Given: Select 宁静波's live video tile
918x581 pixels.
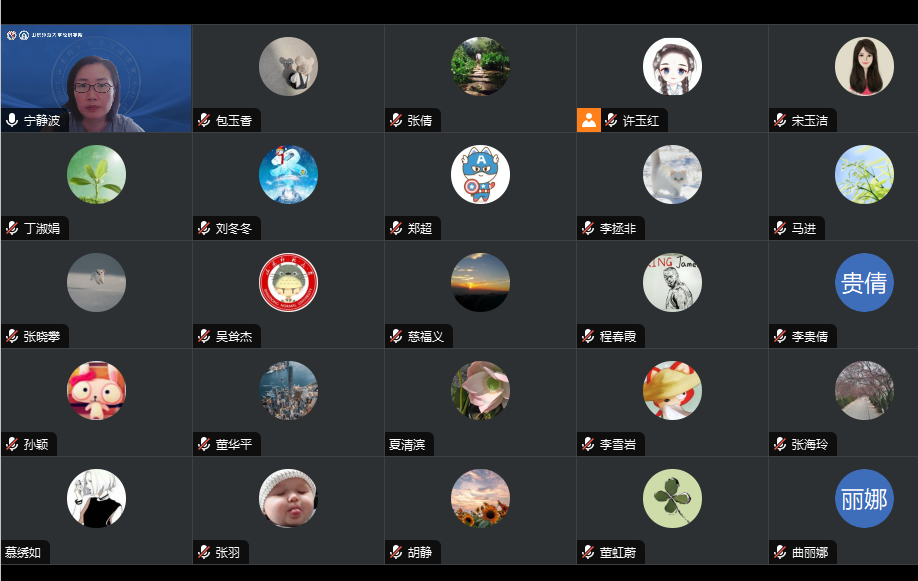Looking at the screenshot, I should (96, 78).
